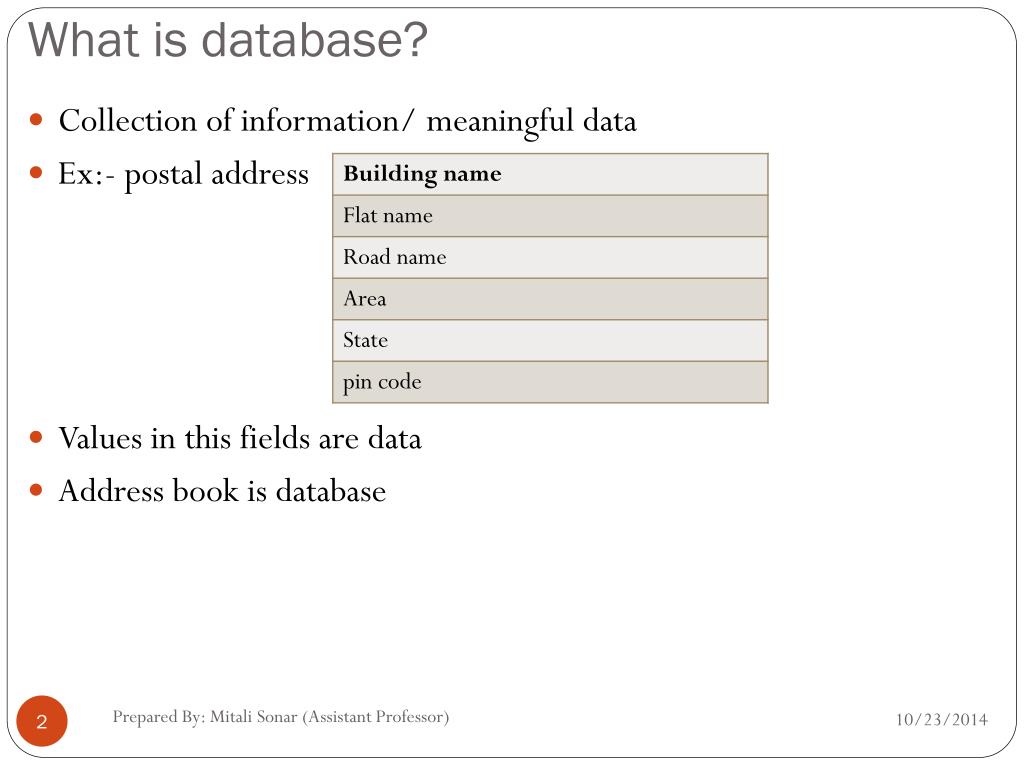
Task: Click the orange bullet before 'Ex:- postal address'
Action: (x=36, y=173)
